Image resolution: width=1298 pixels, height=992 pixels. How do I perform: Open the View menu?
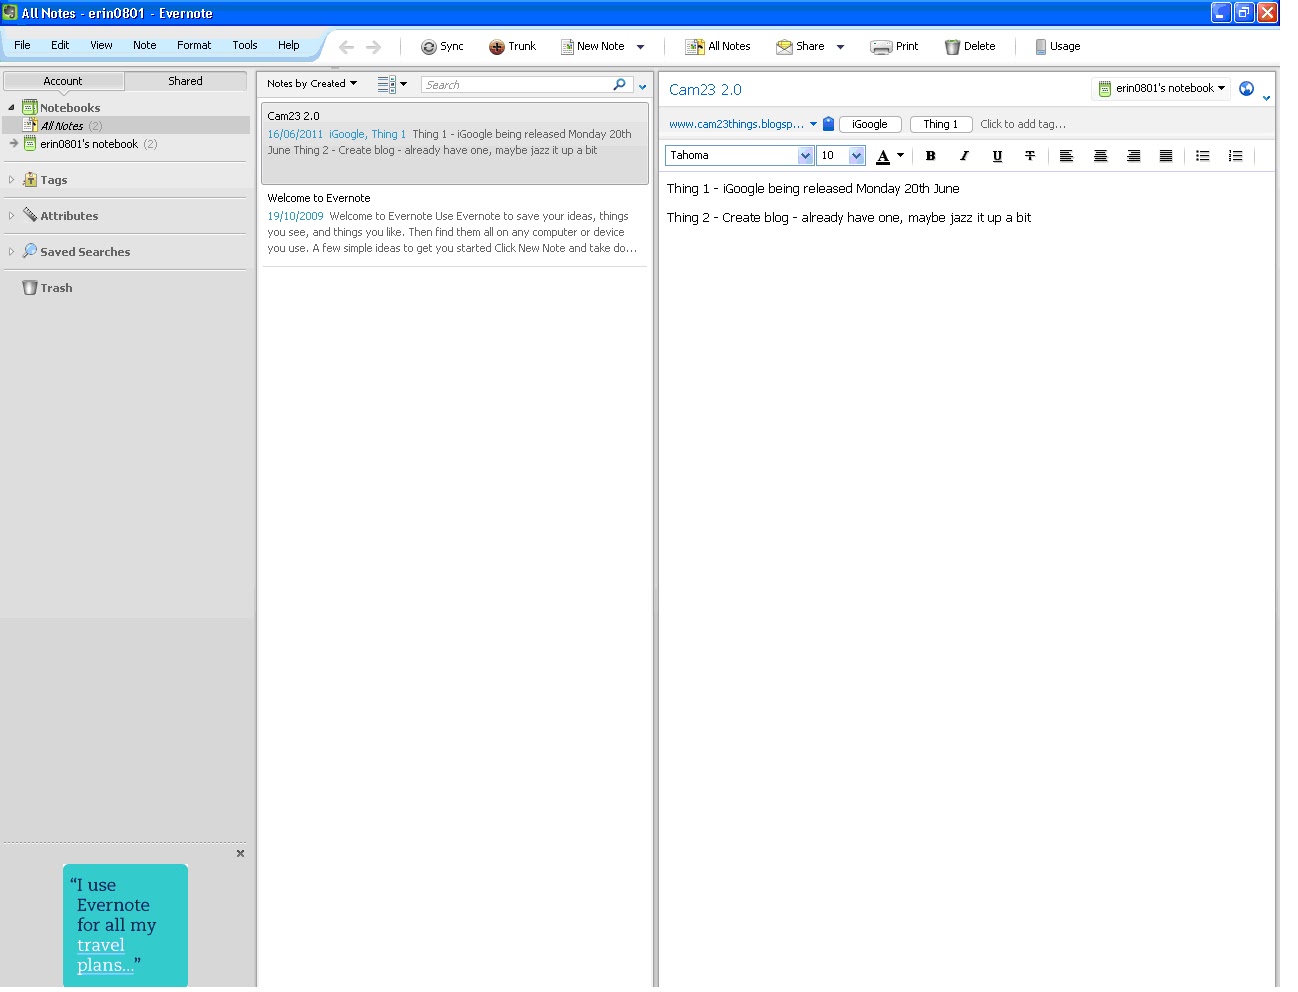click(101, 45)
